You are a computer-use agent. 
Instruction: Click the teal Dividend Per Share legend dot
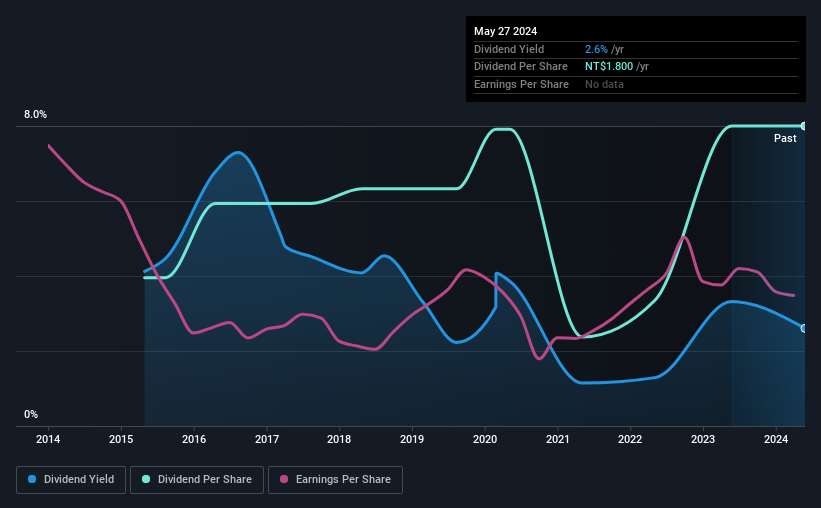click(146, 479)
